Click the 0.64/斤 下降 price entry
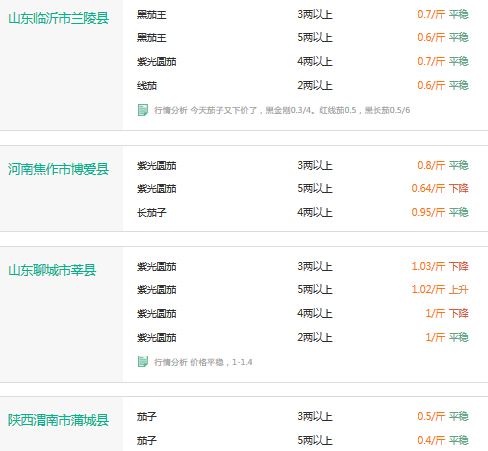Image resolution: width=488 pixels, height=451 pixels. click(440, 188)
